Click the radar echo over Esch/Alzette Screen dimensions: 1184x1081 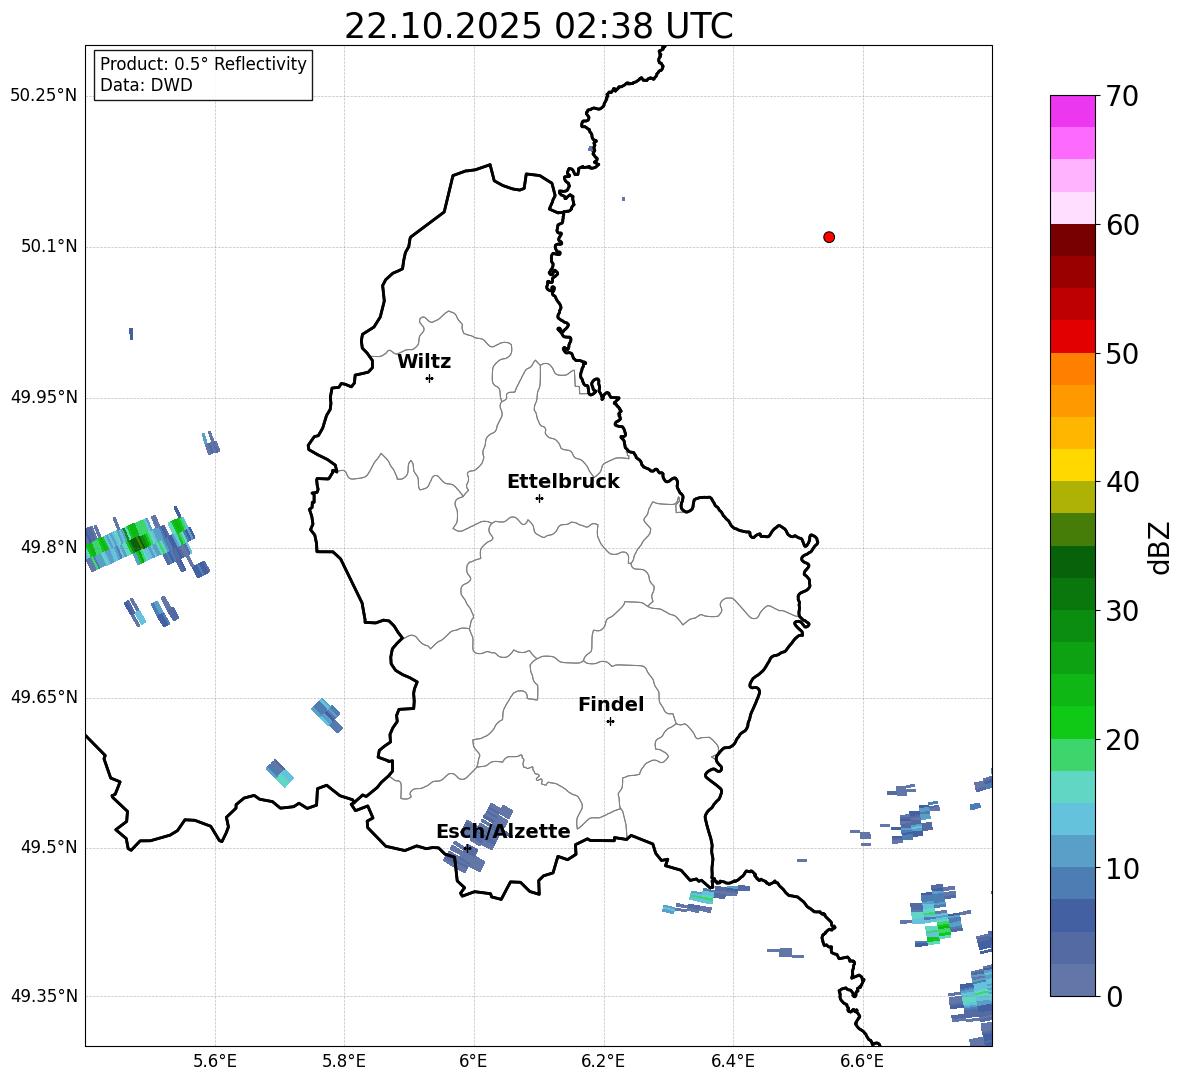[x=477, y=838]
